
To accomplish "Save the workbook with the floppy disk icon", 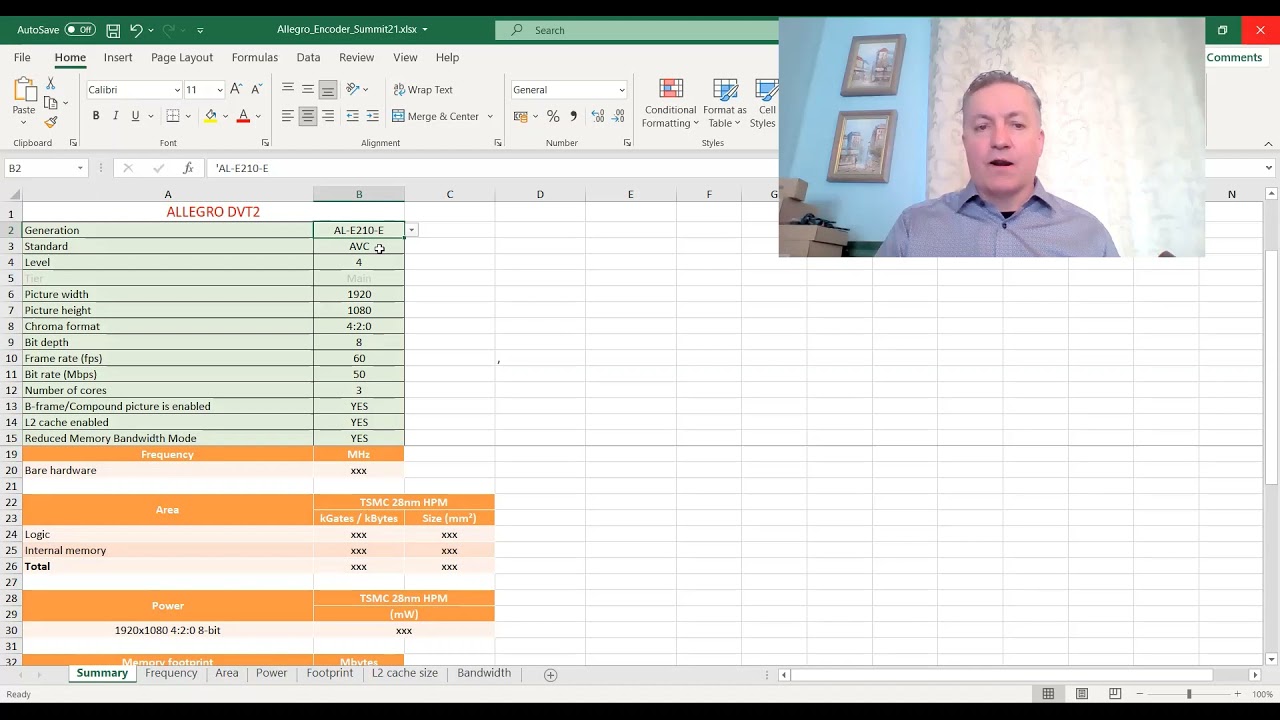I will [x=113, y=30].
